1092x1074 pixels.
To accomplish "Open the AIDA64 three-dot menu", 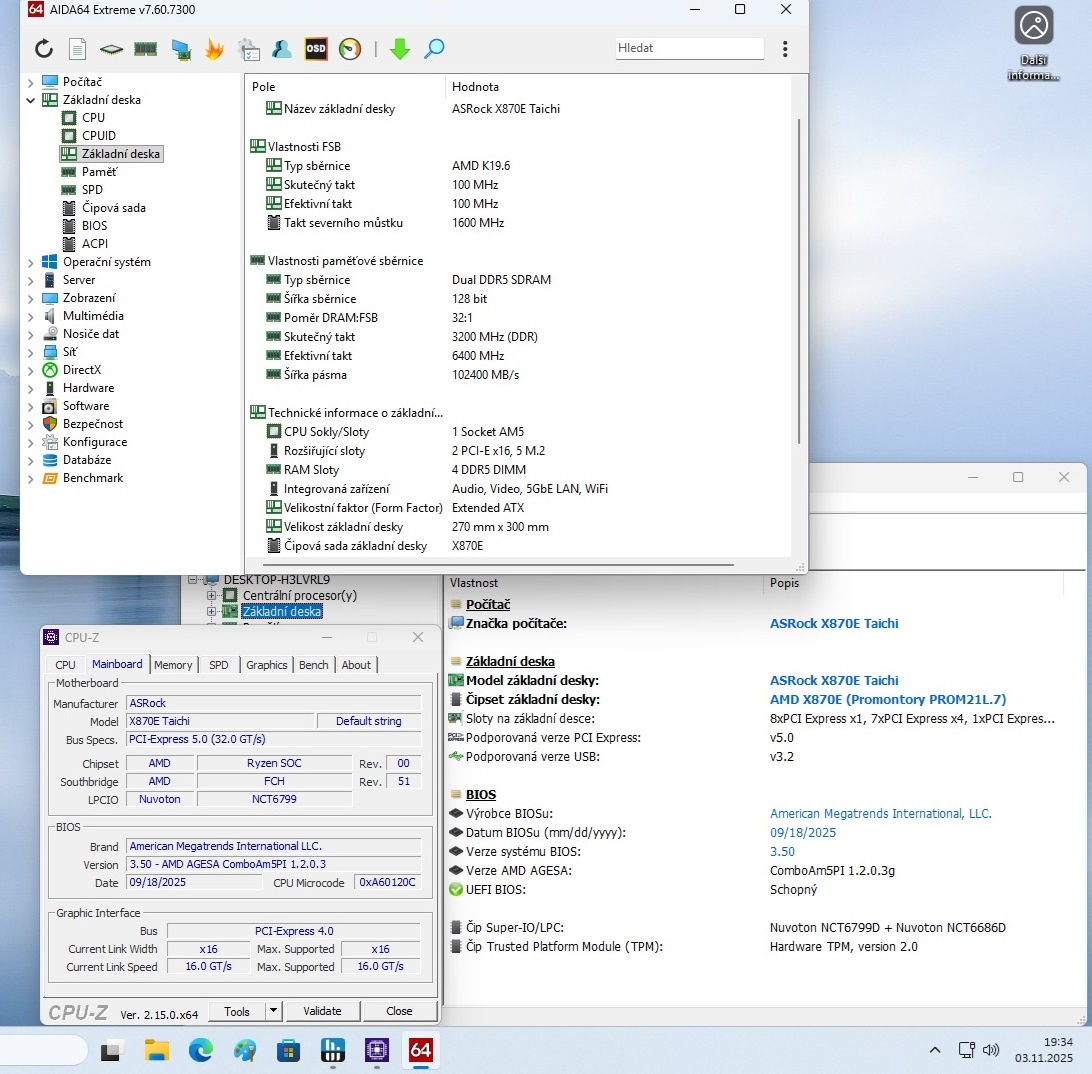I will [785, 49].
